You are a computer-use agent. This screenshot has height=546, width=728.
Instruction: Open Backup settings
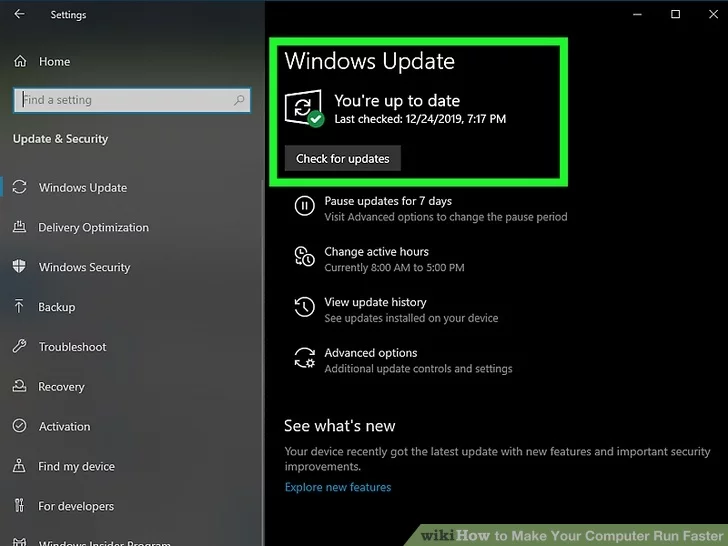tap(57, 307)
